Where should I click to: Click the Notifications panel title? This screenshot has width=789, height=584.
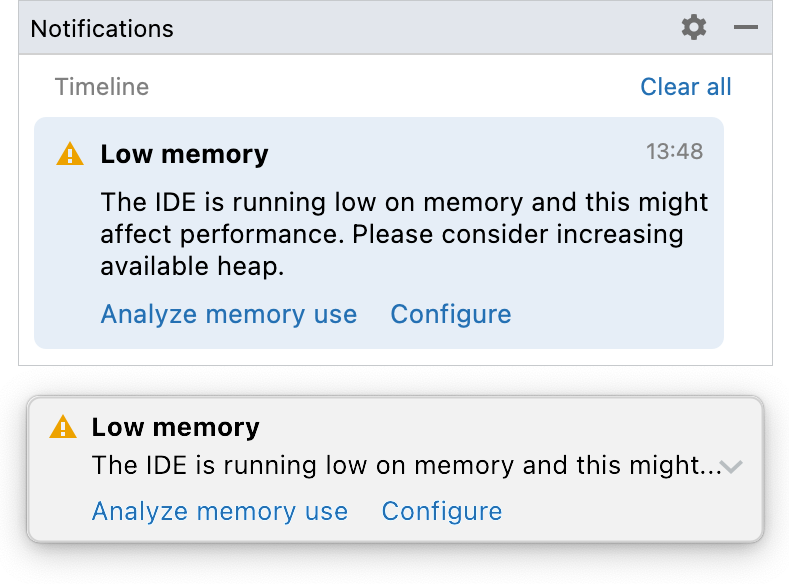102,29
